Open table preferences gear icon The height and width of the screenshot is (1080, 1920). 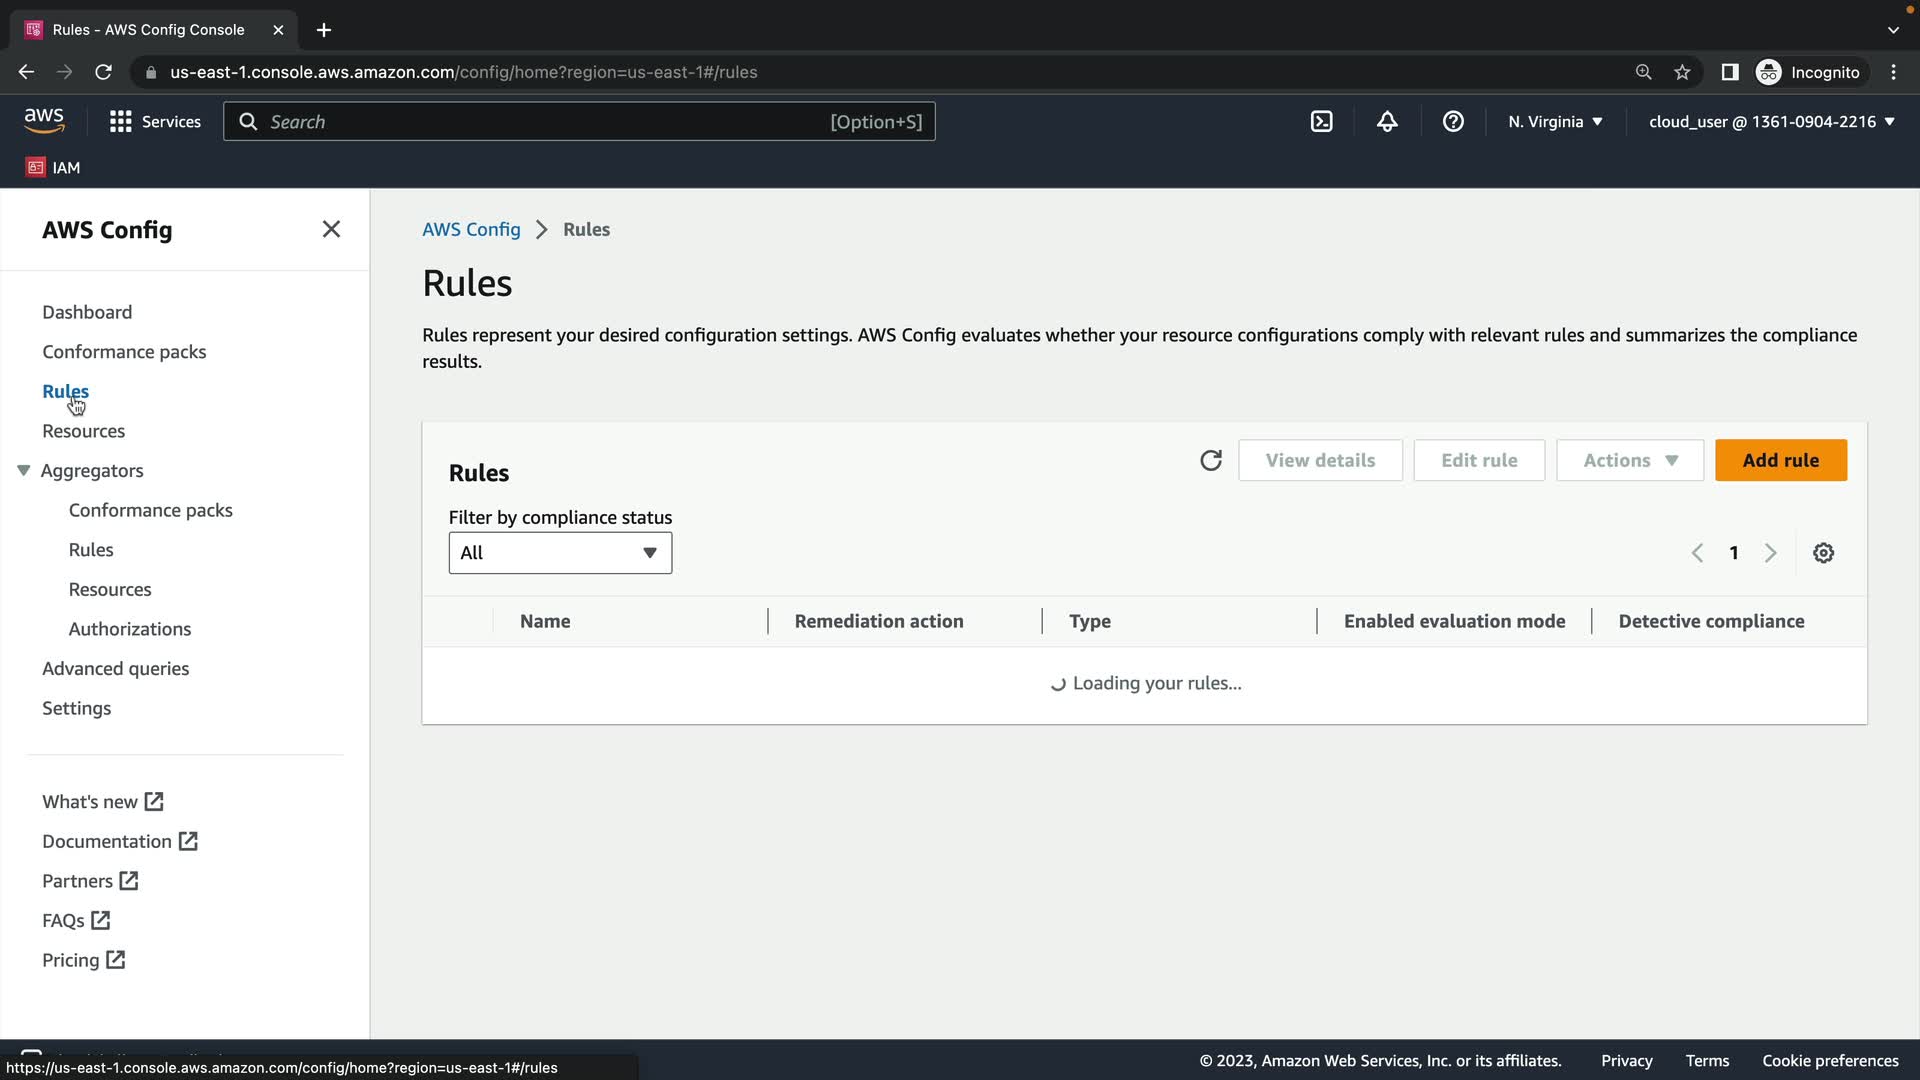1823,553
